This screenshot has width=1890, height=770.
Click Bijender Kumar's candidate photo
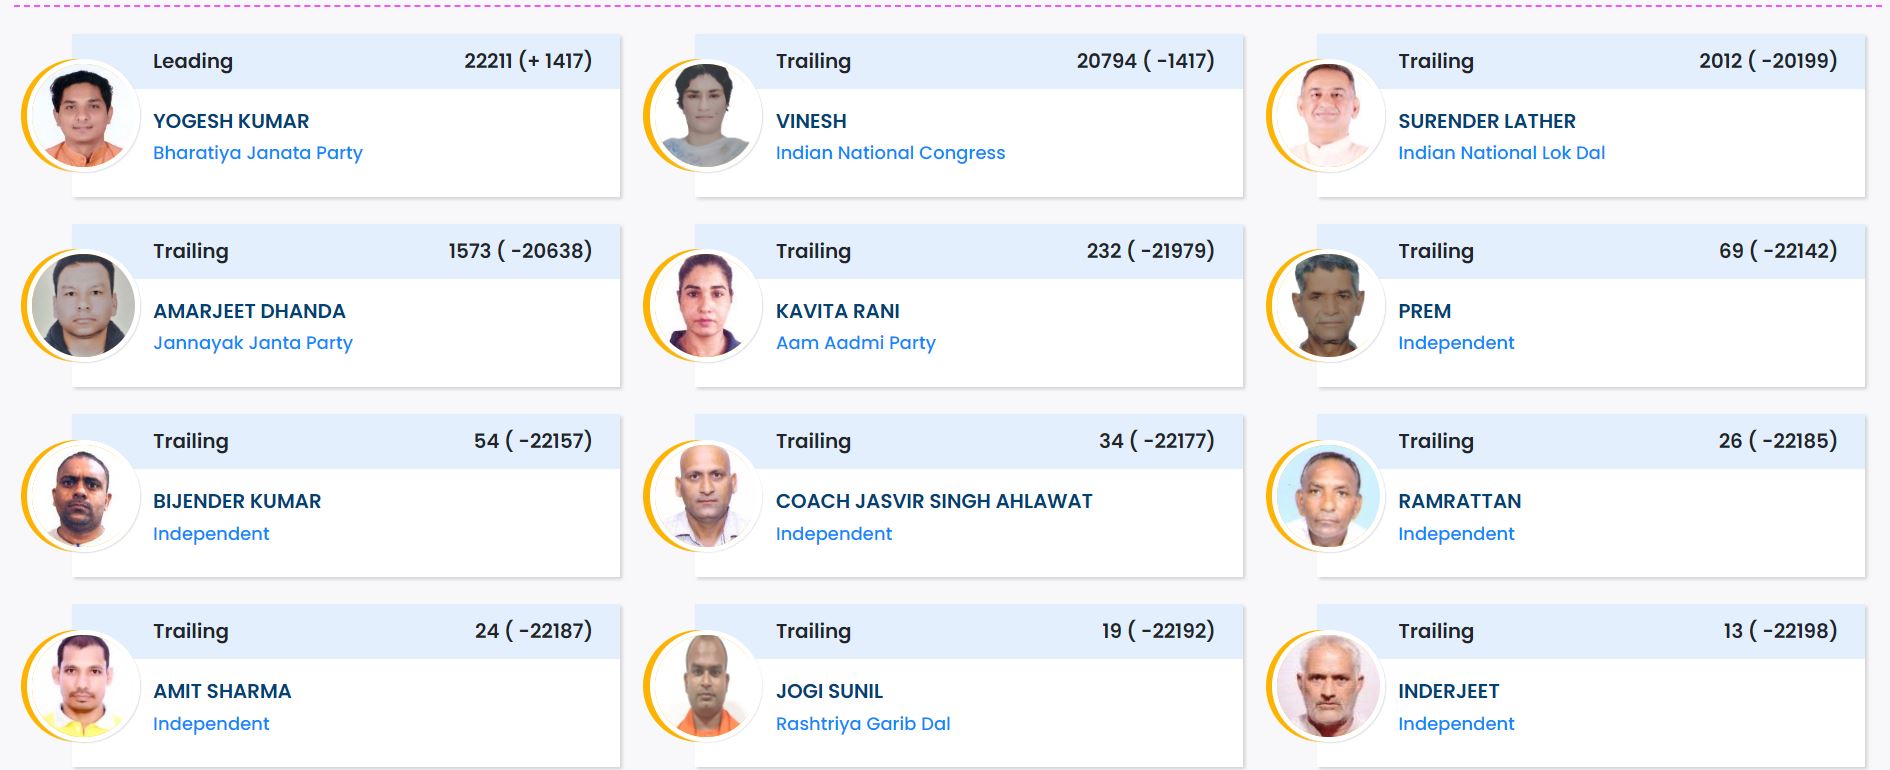click(83, 496)
